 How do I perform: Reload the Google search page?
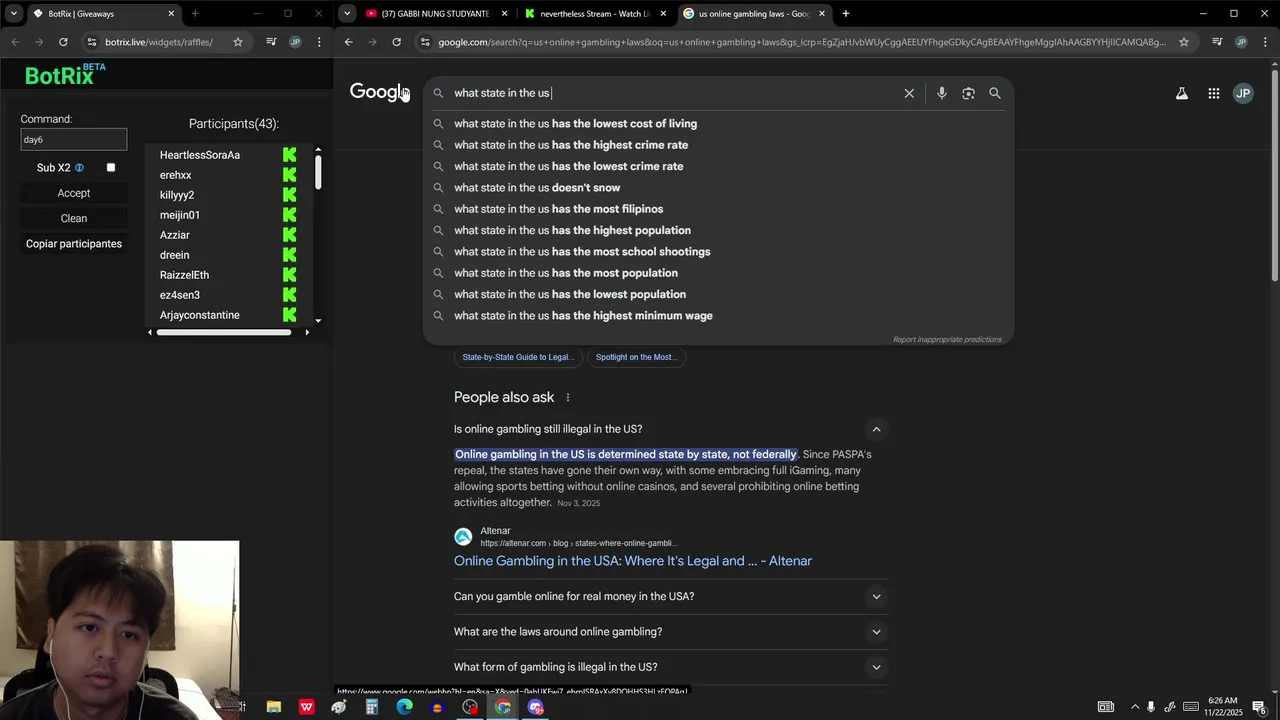(x=397, y=42)
